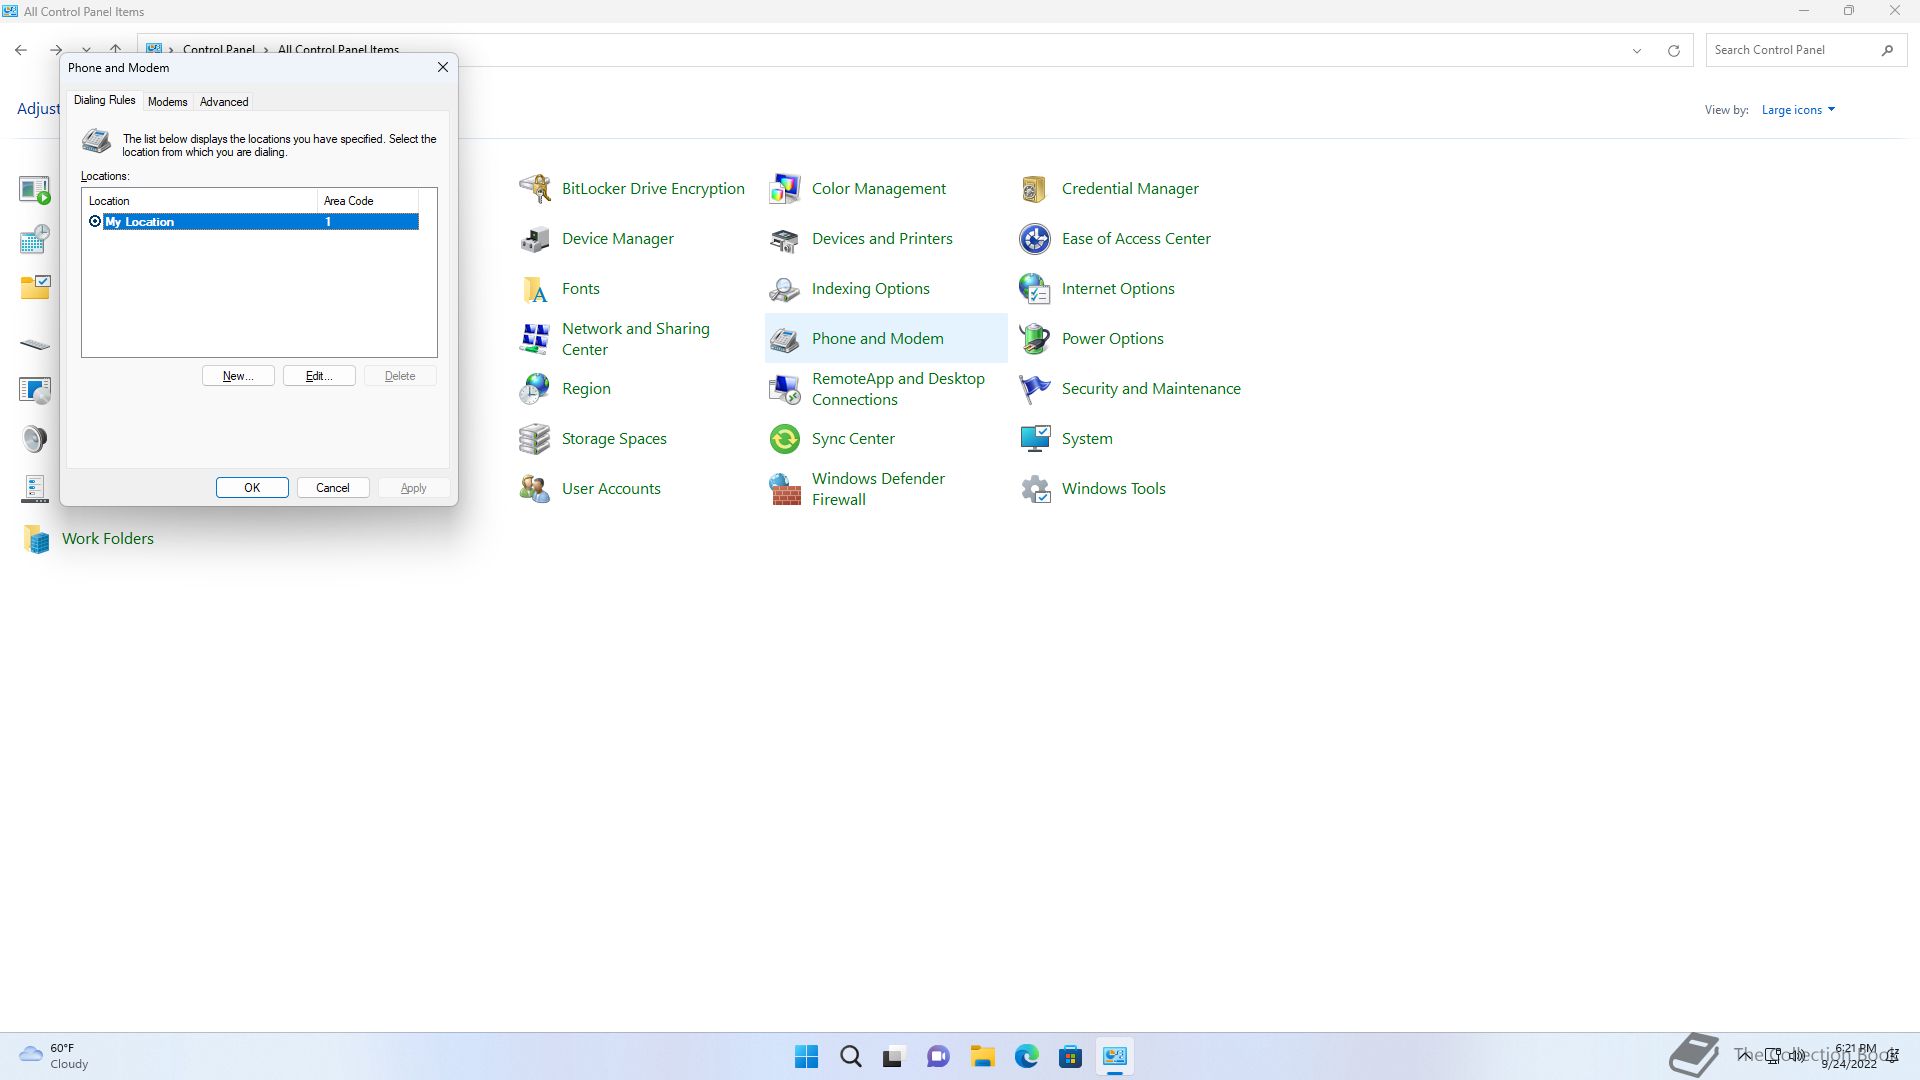Open File Explorer from the taskbar
Image resolution: width=1920 pixels, height=1080 pixels.
pyautogui.click(x=982, y=1056)
